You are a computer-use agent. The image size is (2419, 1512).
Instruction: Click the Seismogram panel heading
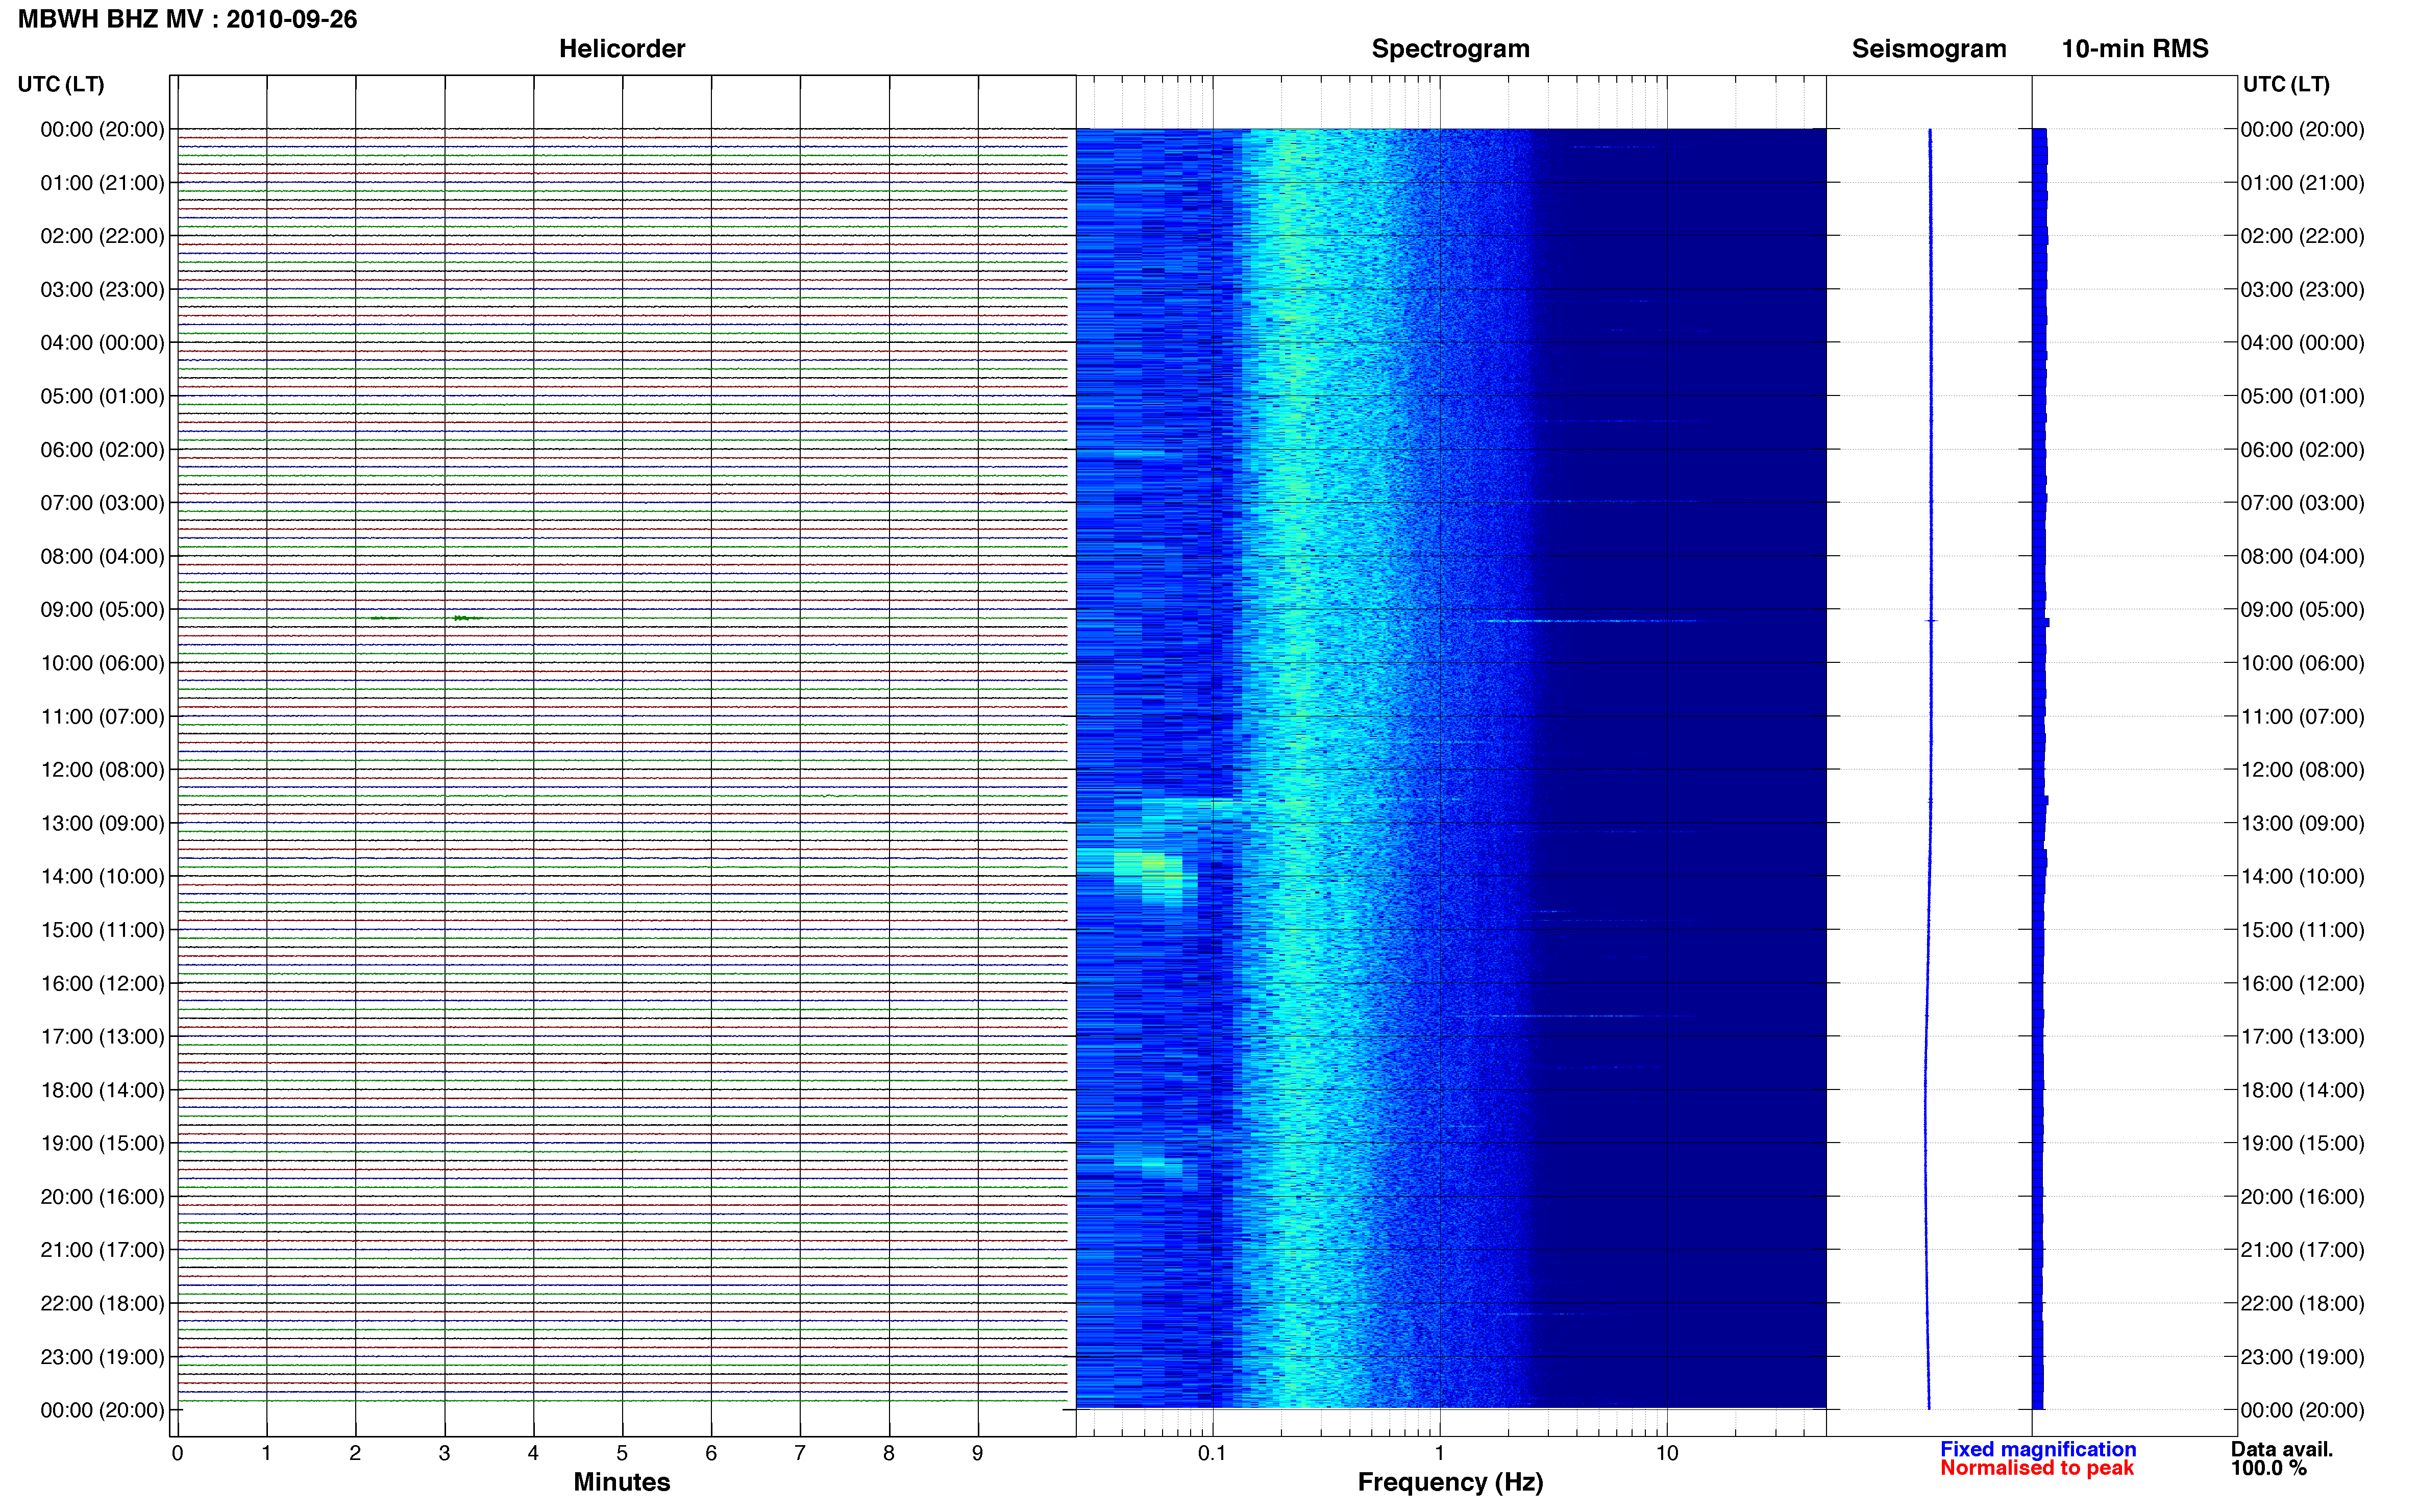[x=1928, y=49]
